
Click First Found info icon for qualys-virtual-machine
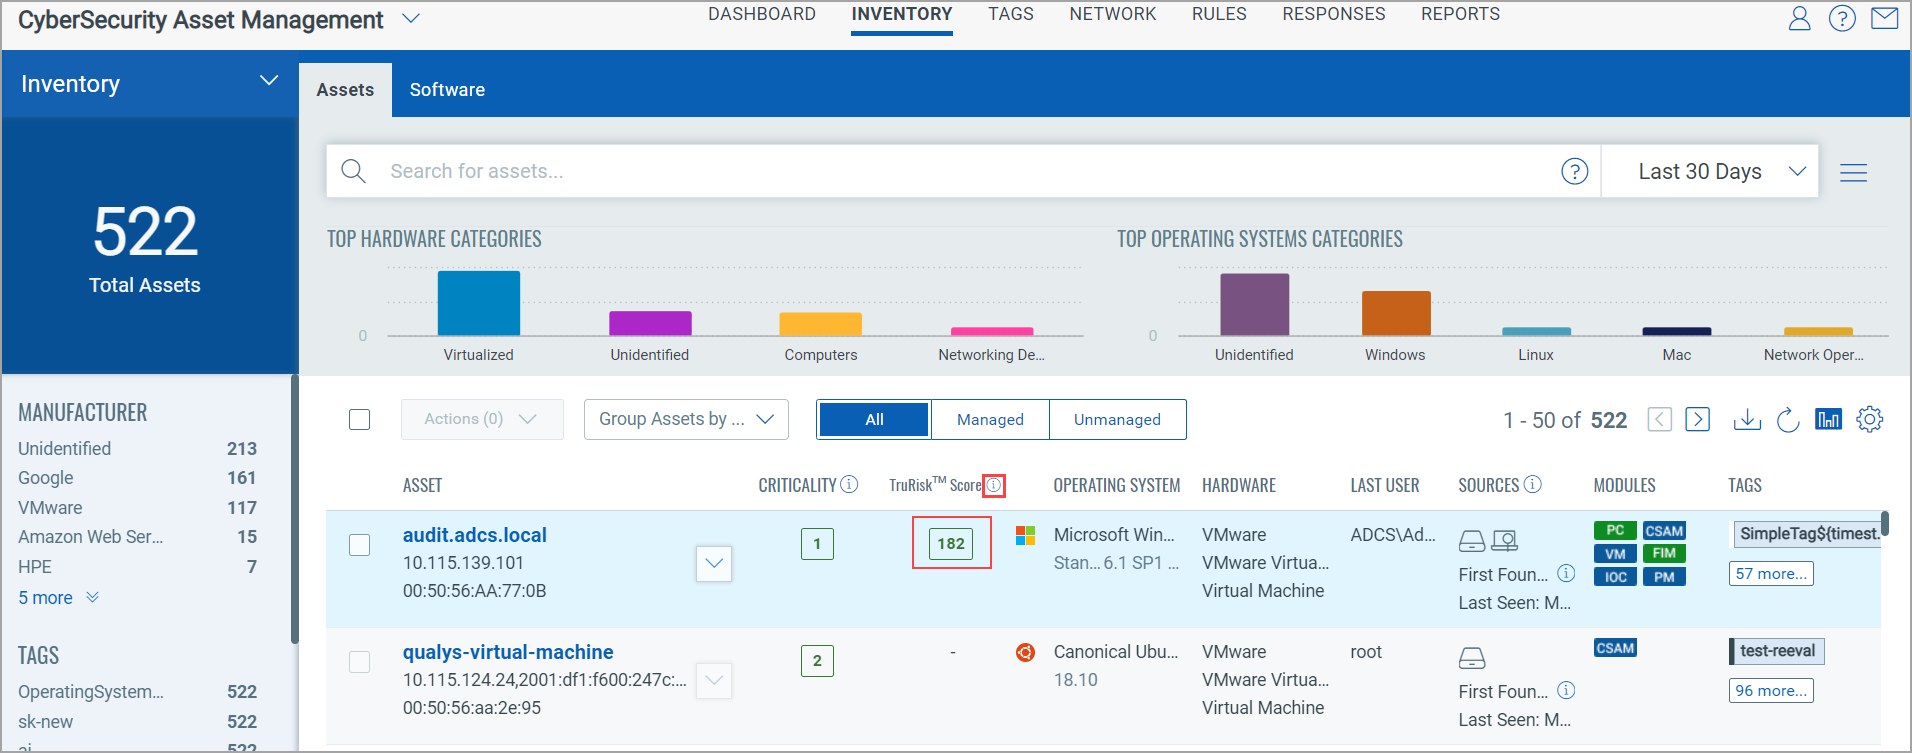pos(1567,690)
